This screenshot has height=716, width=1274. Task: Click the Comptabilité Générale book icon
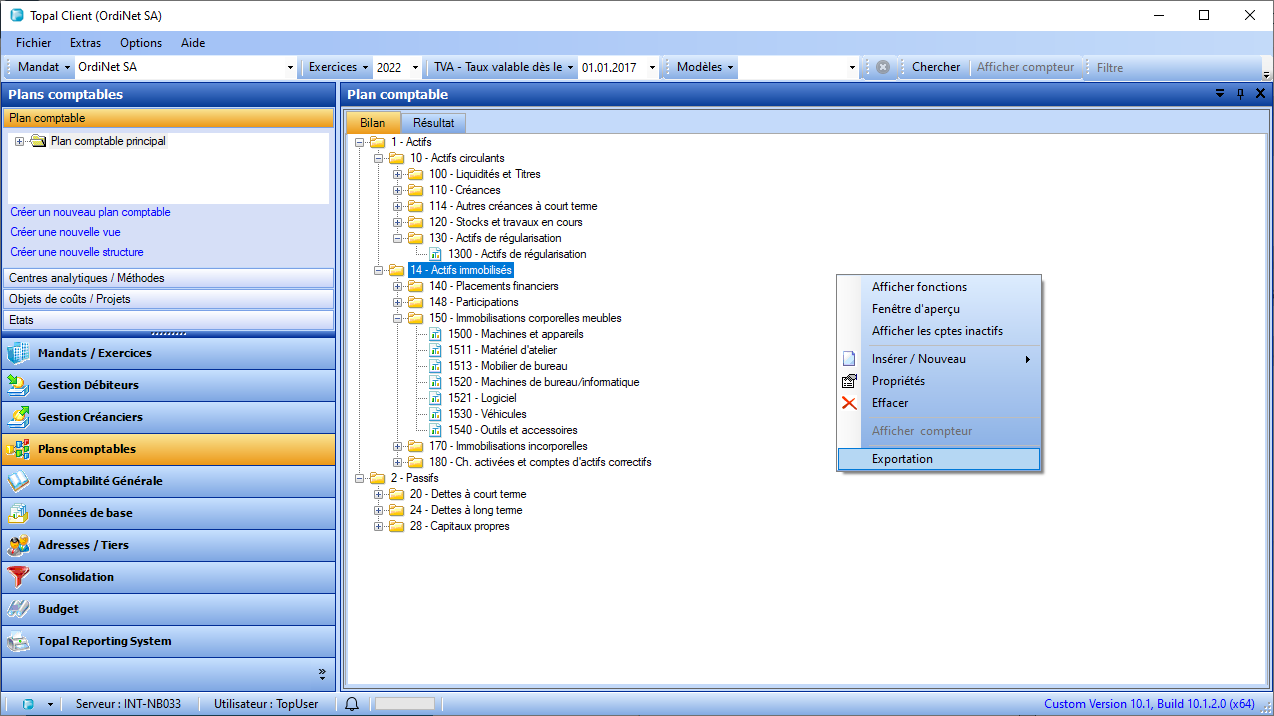18,481
